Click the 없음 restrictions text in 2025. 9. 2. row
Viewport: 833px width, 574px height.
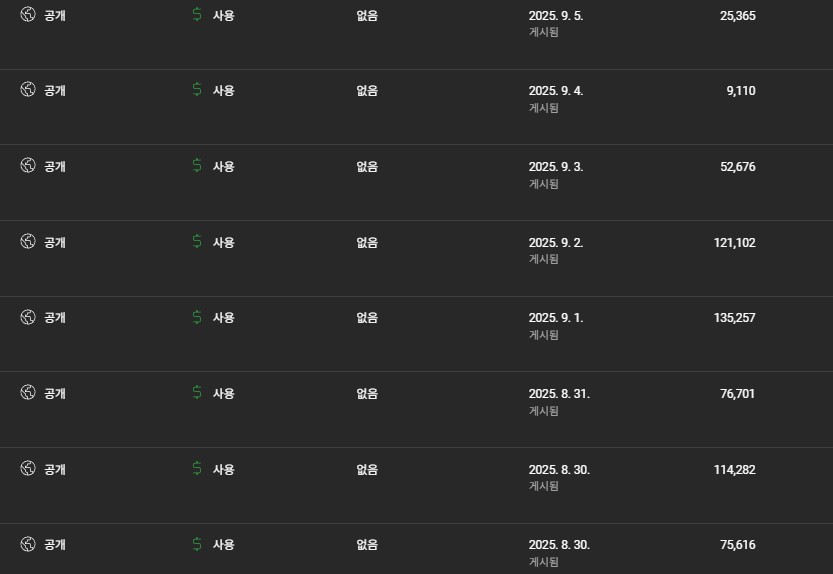point(367,242)
